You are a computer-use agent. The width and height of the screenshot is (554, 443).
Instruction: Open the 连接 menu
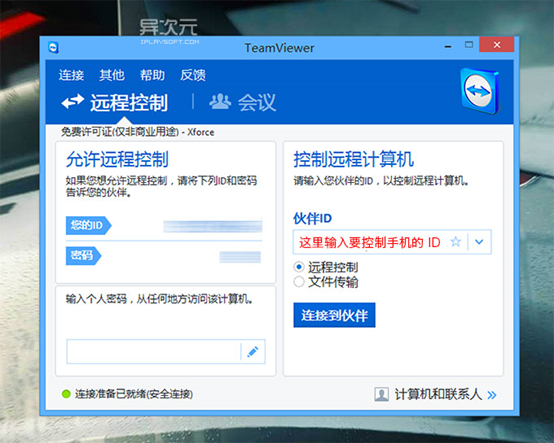click(71, 75)
